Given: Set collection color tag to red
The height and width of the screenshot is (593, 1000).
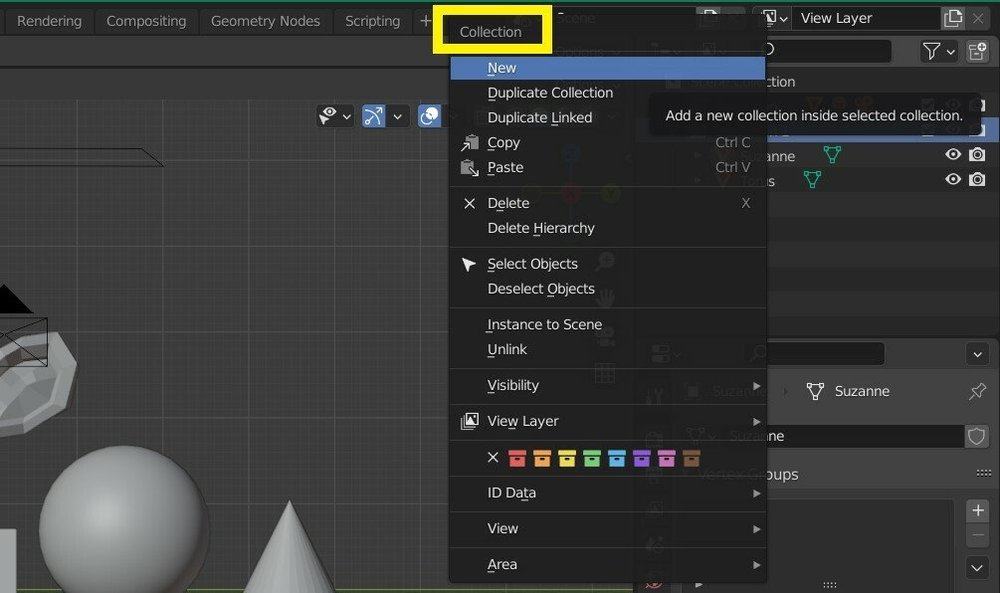Looking at the screenshot, I should point(517,458).
